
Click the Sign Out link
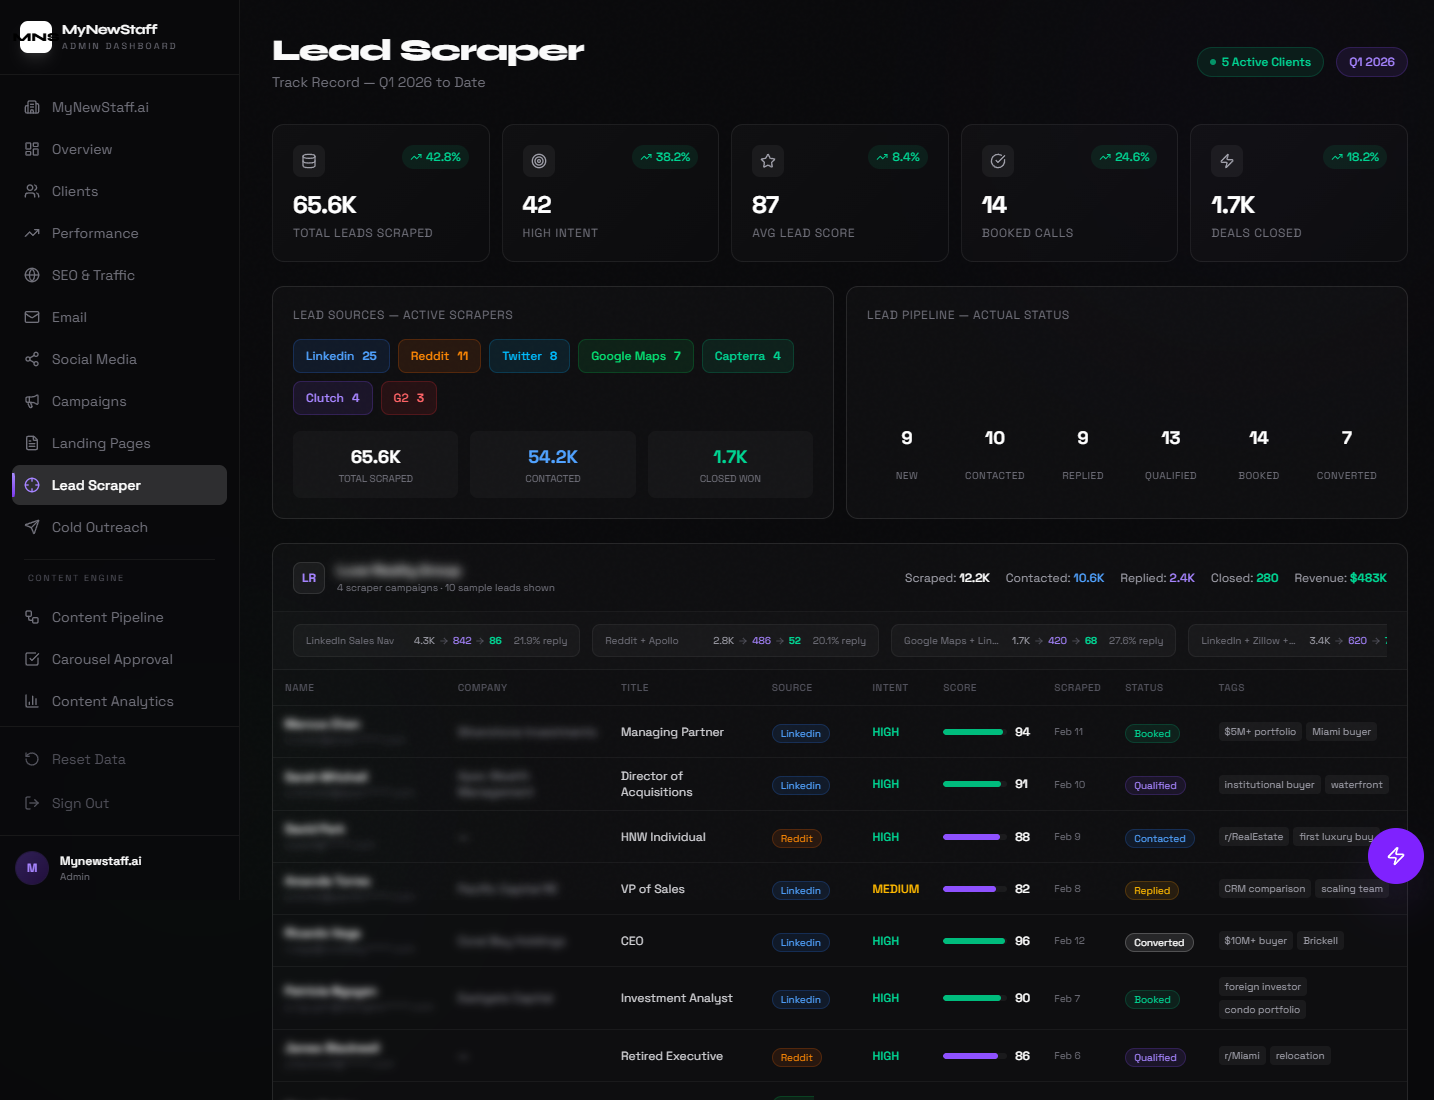coord(79,803)
